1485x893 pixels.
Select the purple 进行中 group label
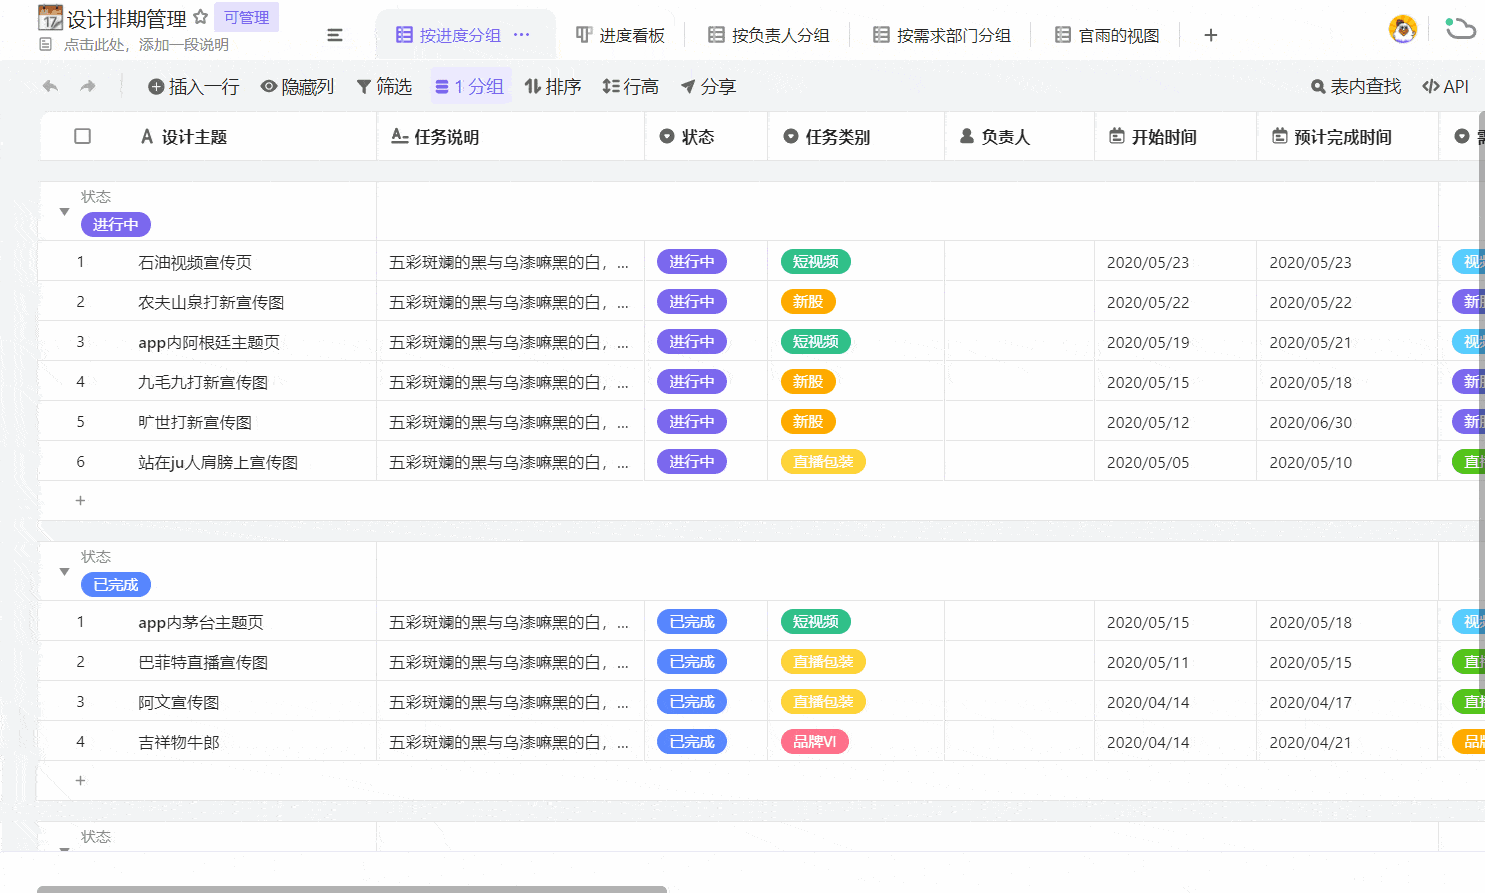(116, 225)
